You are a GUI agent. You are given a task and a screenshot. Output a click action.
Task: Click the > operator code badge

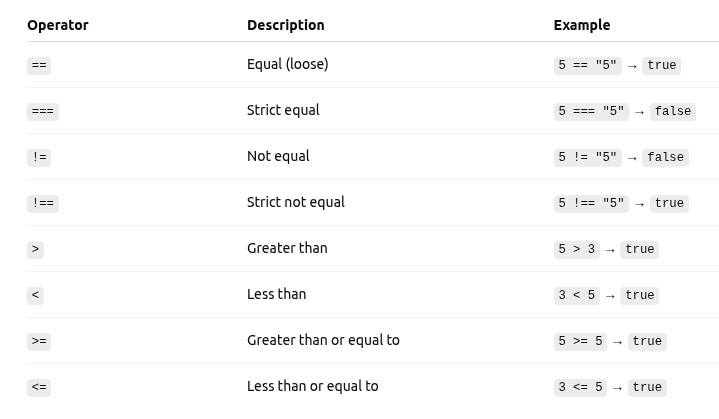[x=35, y=250]
